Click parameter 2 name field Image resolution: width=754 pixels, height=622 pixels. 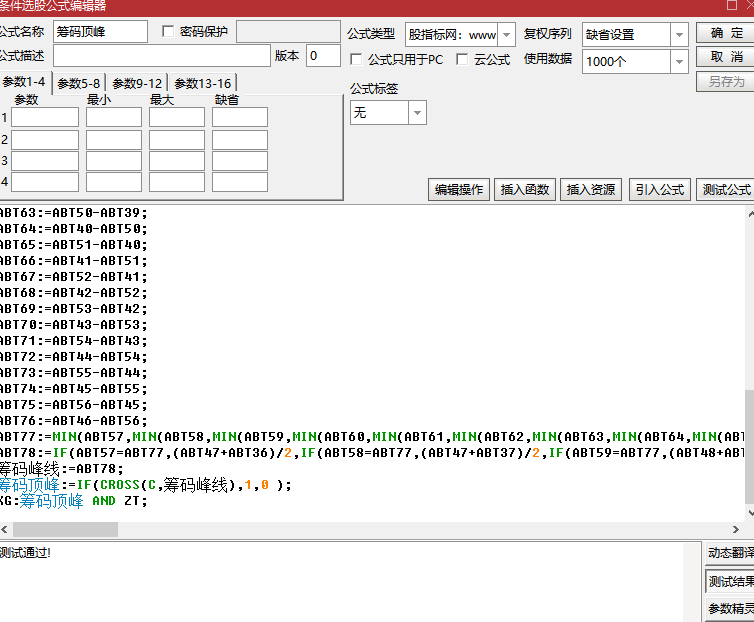pos(45,140)
